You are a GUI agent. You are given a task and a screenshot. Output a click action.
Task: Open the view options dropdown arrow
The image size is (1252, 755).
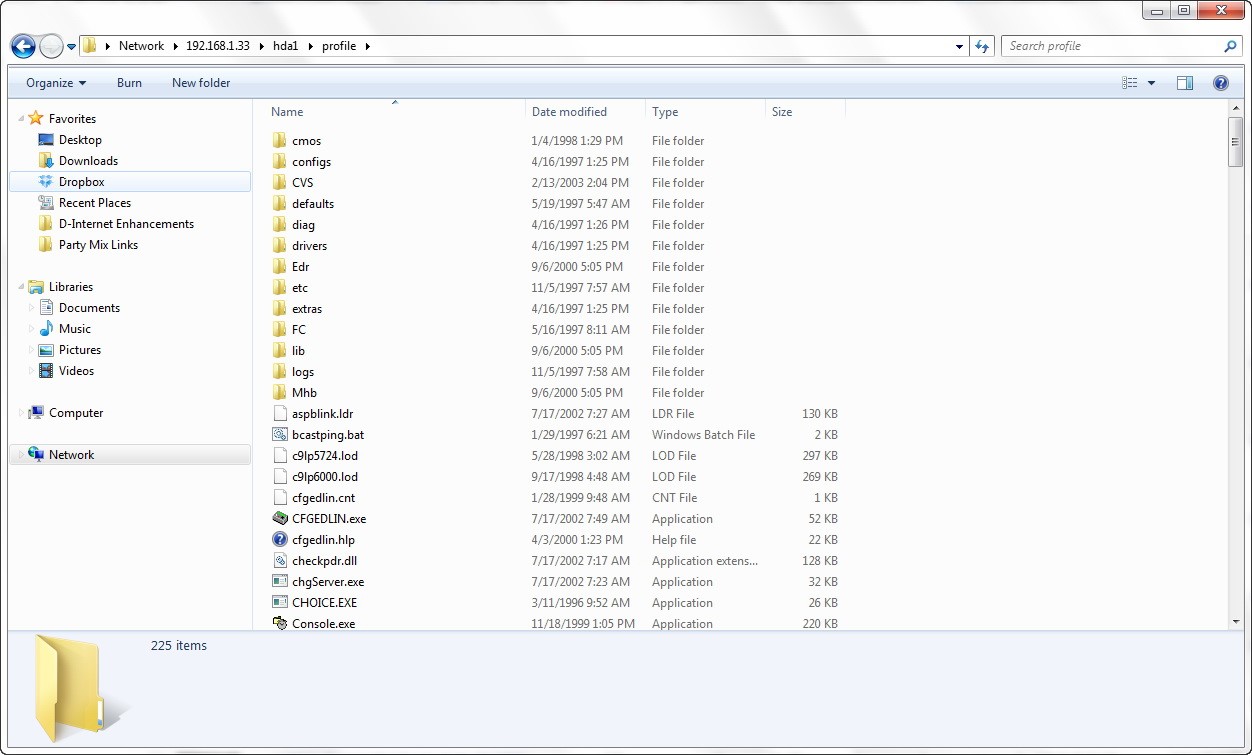(x=1151, y=83)
